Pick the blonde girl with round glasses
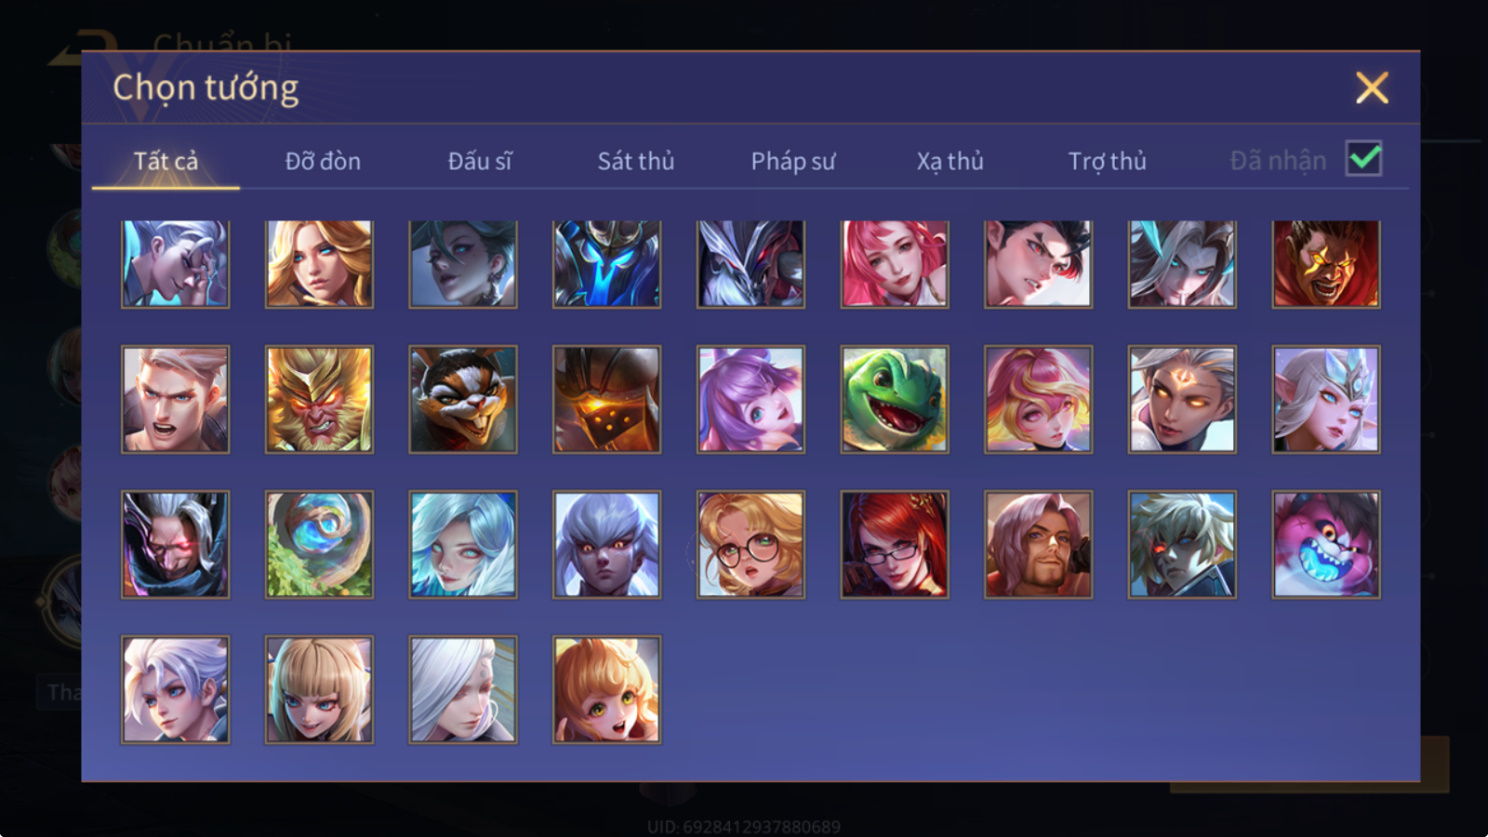Image resolution: width=1488 pixels, height=837 pixels. [x=751, y=544]
